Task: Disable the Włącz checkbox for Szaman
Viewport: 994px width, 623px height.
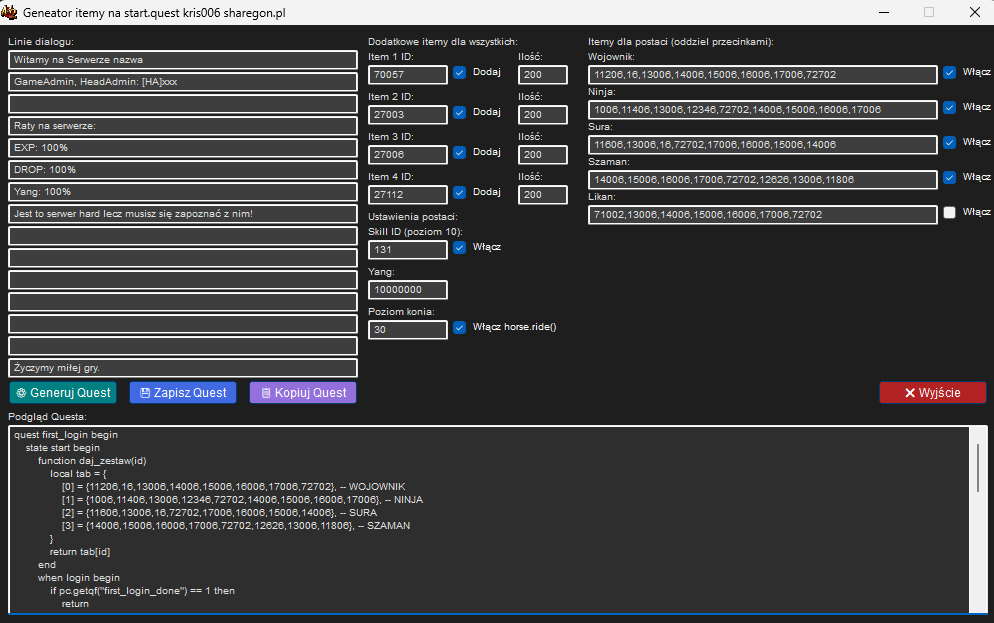Action: 950,178
